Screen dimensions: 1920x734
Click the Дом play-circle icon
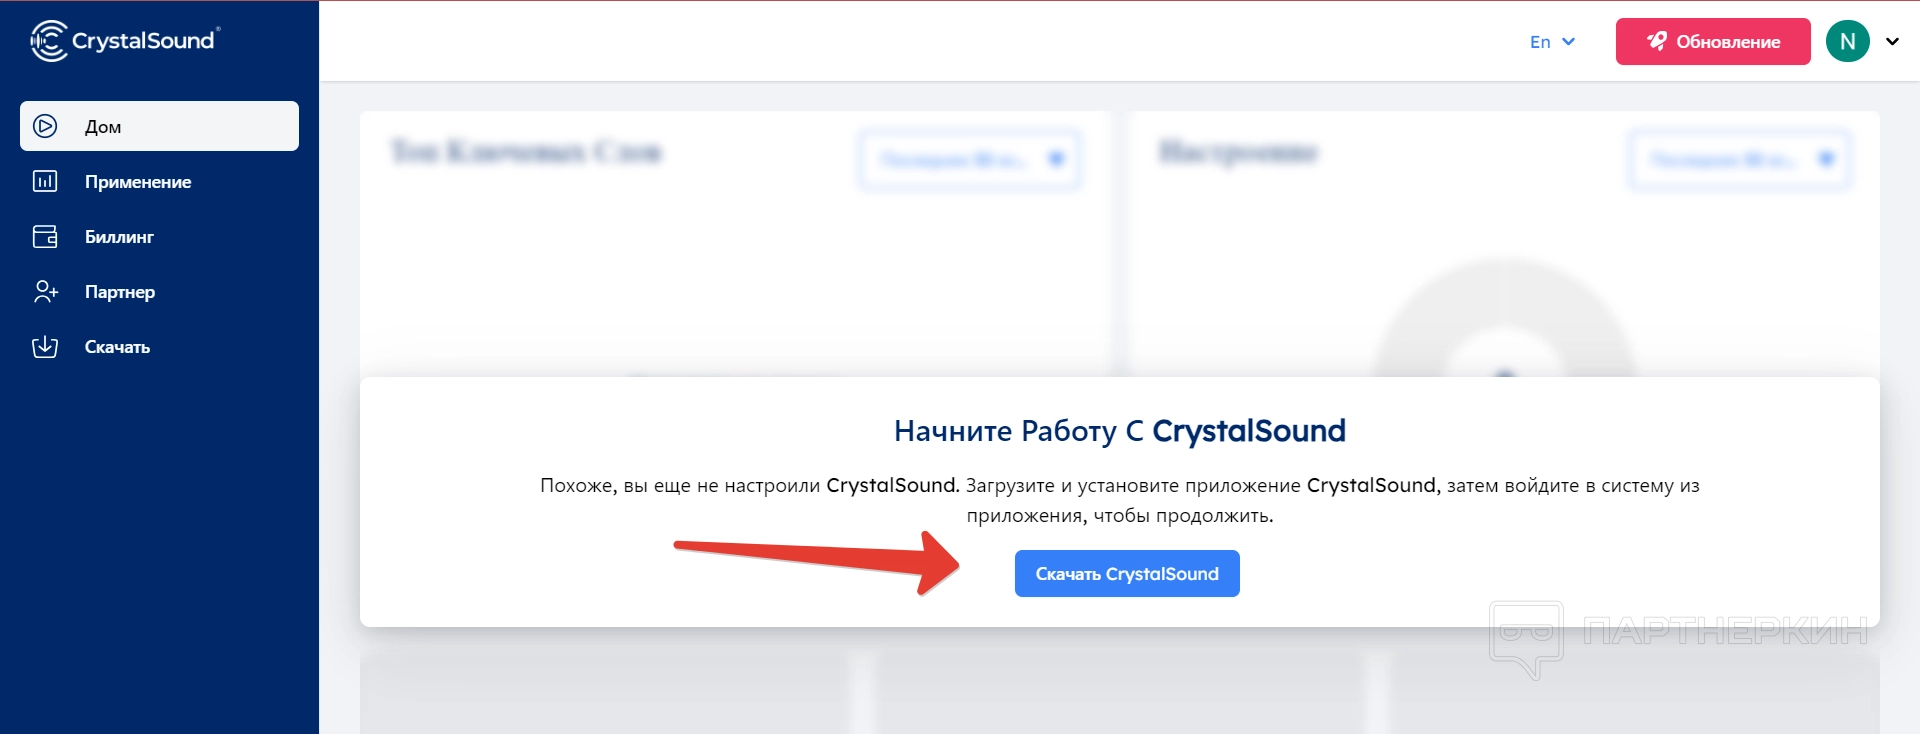[45, 126]
